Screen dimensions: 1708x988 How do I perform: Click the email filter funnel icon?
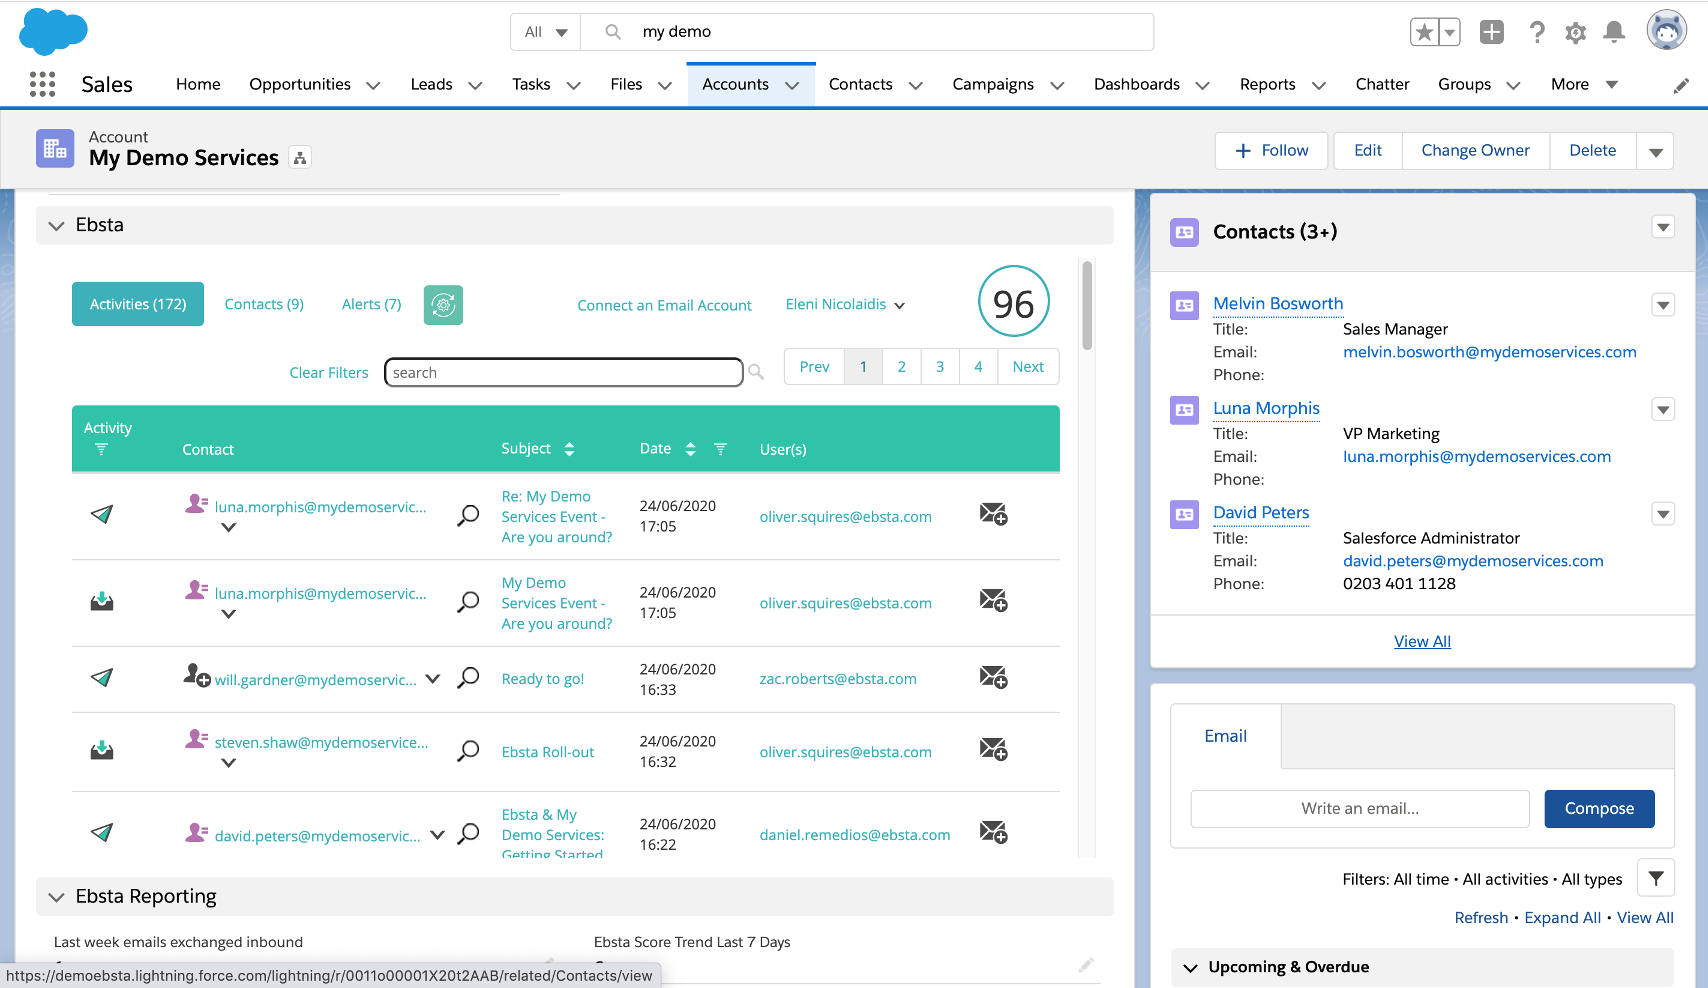pos(1655,879)
